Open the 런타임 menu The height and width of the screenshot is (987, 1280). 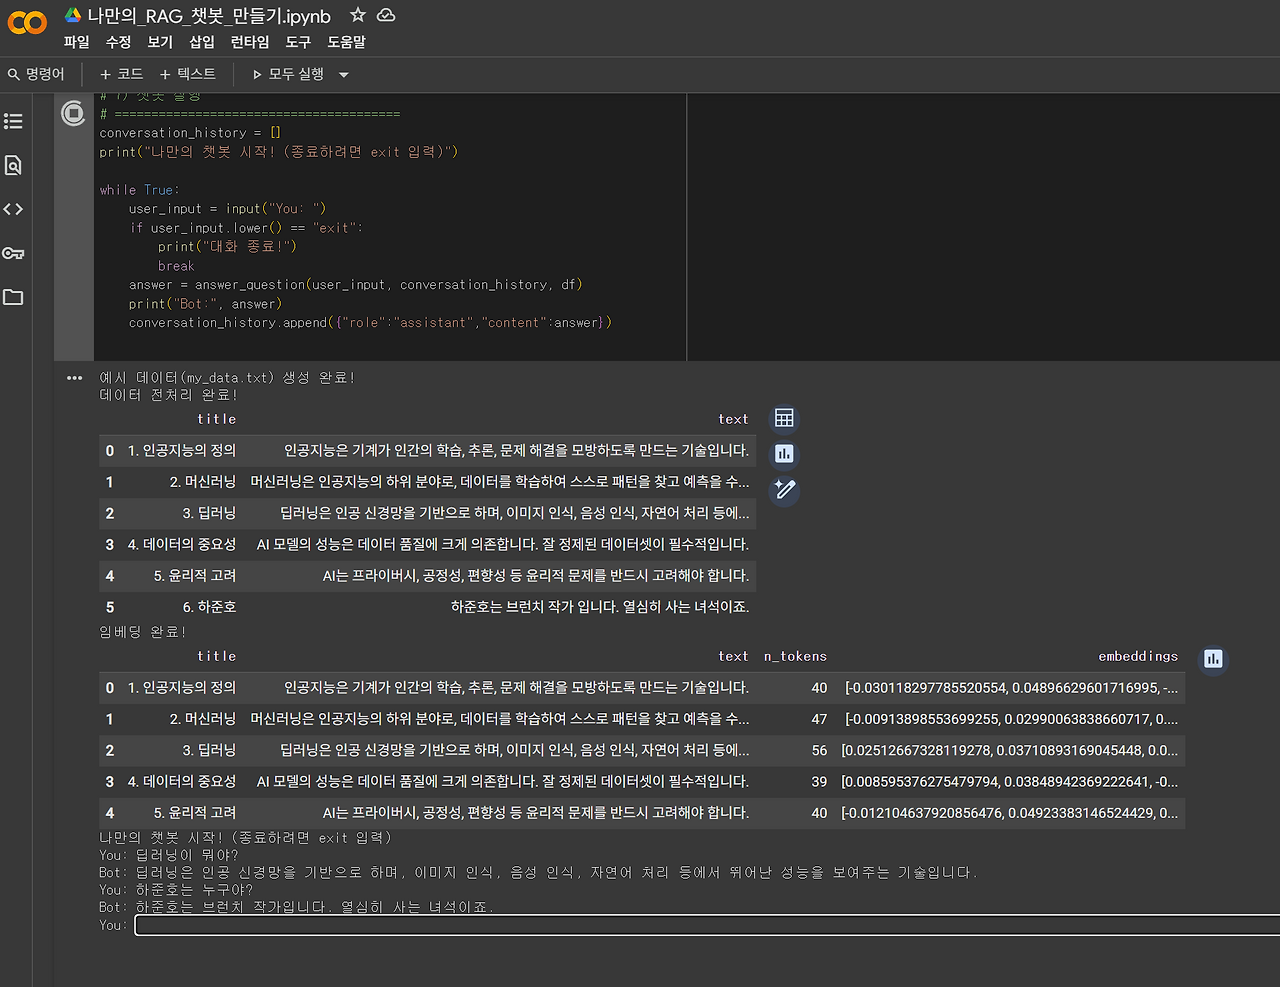[249, 42]
